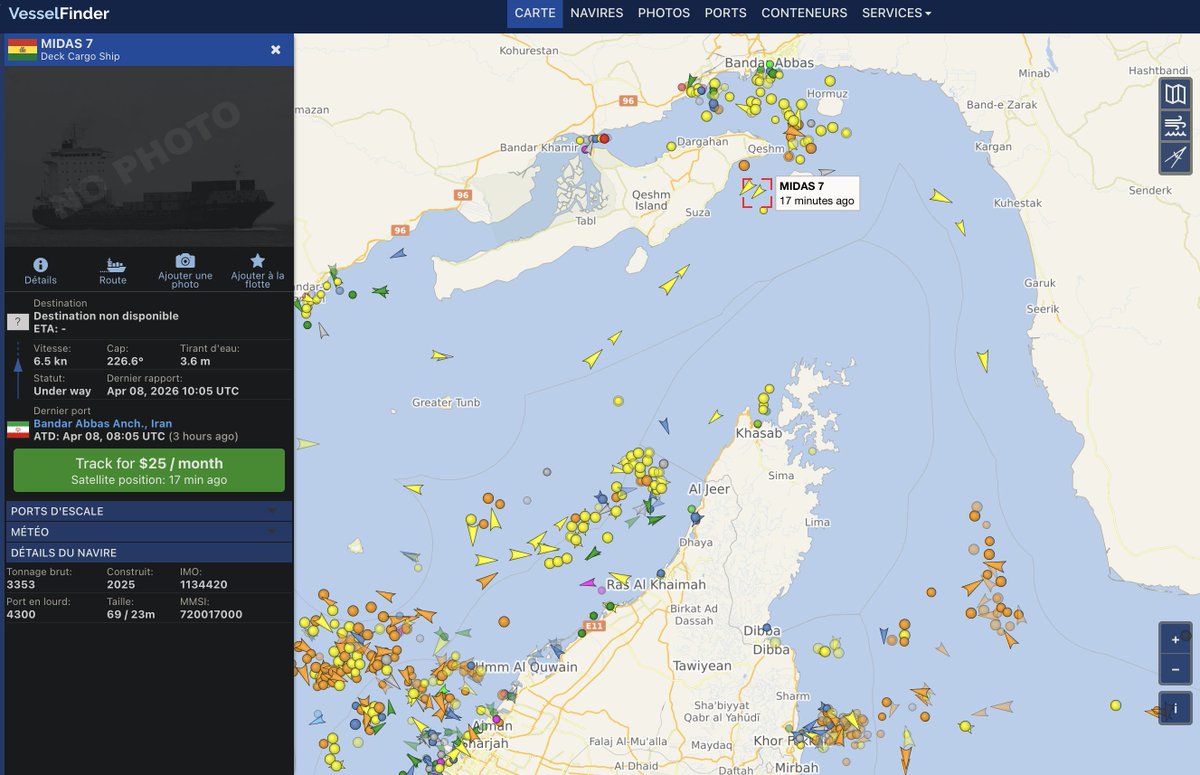The height and width of the screenshot is (775, 1200).
Task: Click the green vessel dot north of Khasab
Action: (x=757, y=424)
